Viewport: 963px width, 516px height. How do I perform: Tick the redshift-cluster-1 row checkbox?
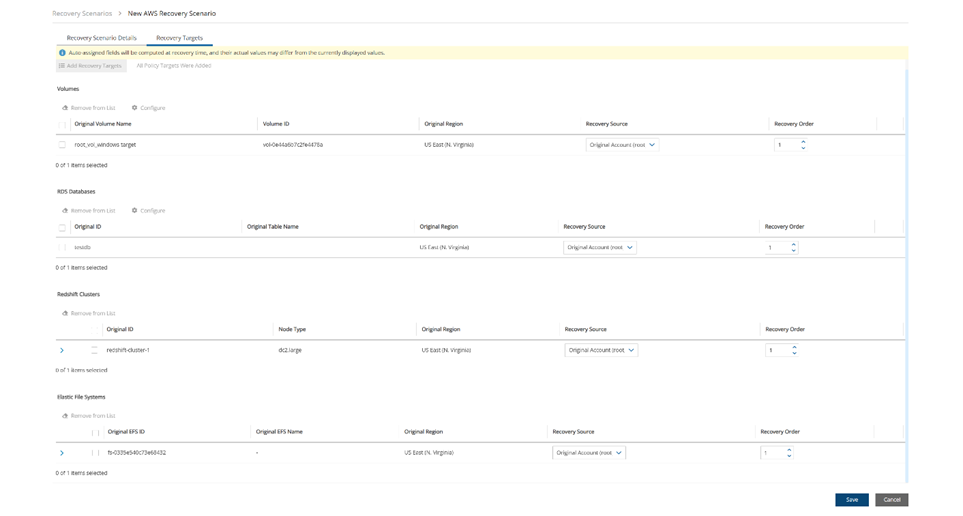coord(94,350)
